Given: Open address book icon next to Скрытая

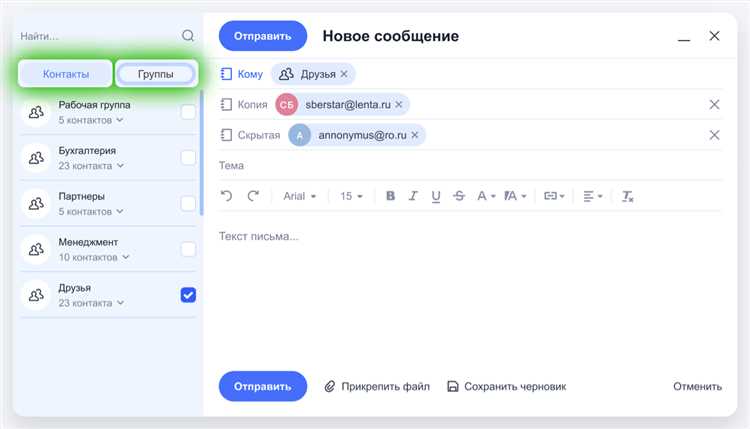Looking at the screenshot, I should 226,135.
